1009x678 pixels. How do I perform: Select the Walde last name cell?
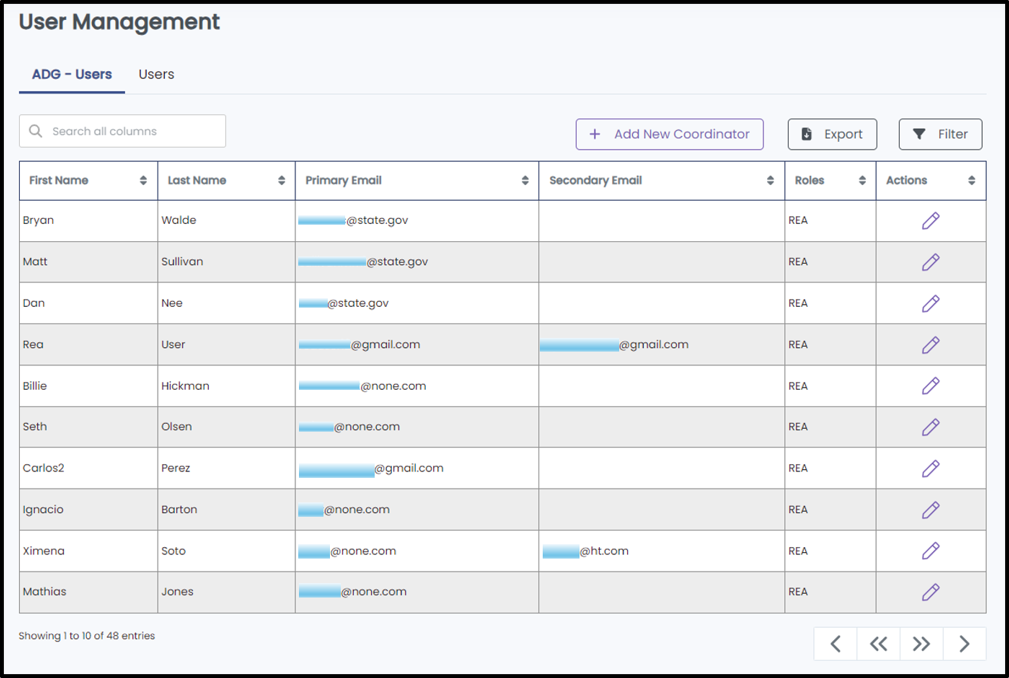point(227,221)
